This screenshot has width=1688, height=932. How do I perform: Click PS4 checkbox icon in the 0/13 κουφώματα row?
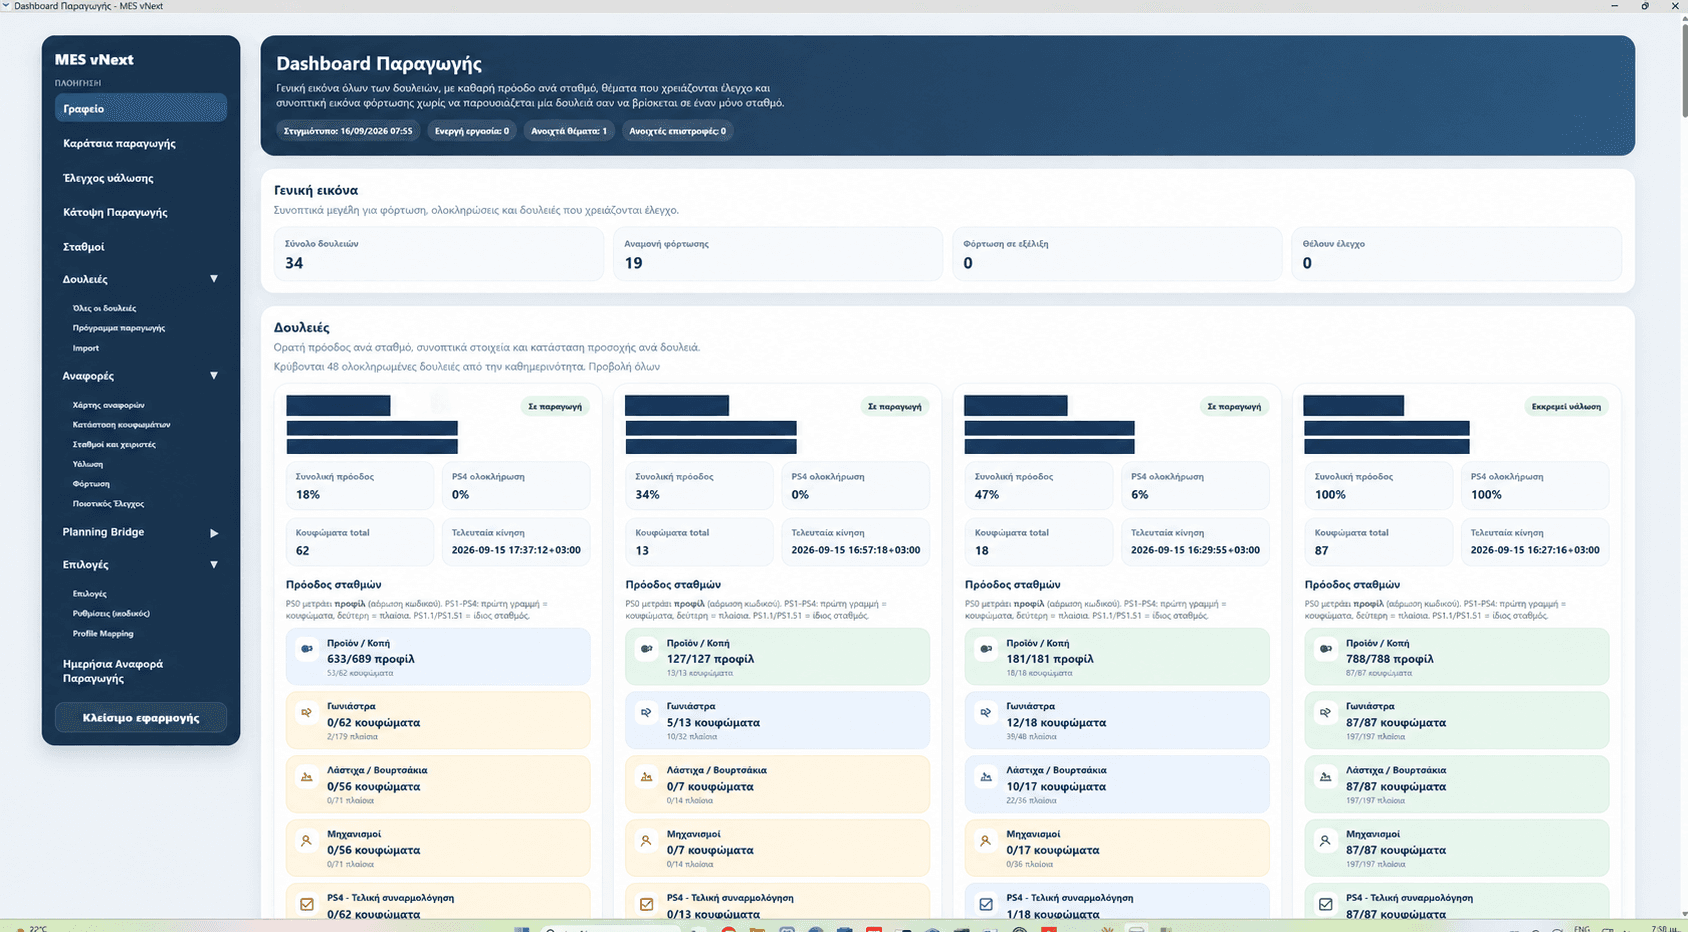pos(647,904)
